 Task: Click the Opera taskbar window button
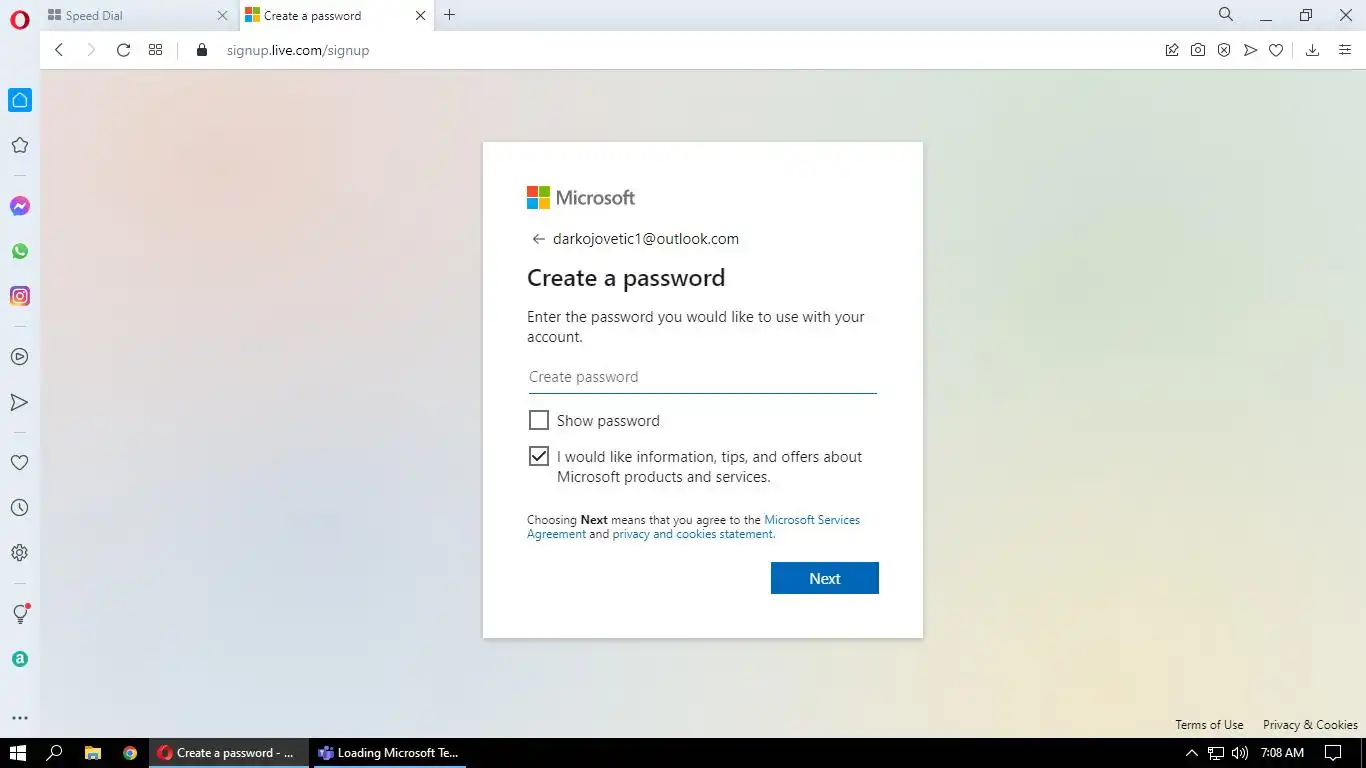(230, 753)
